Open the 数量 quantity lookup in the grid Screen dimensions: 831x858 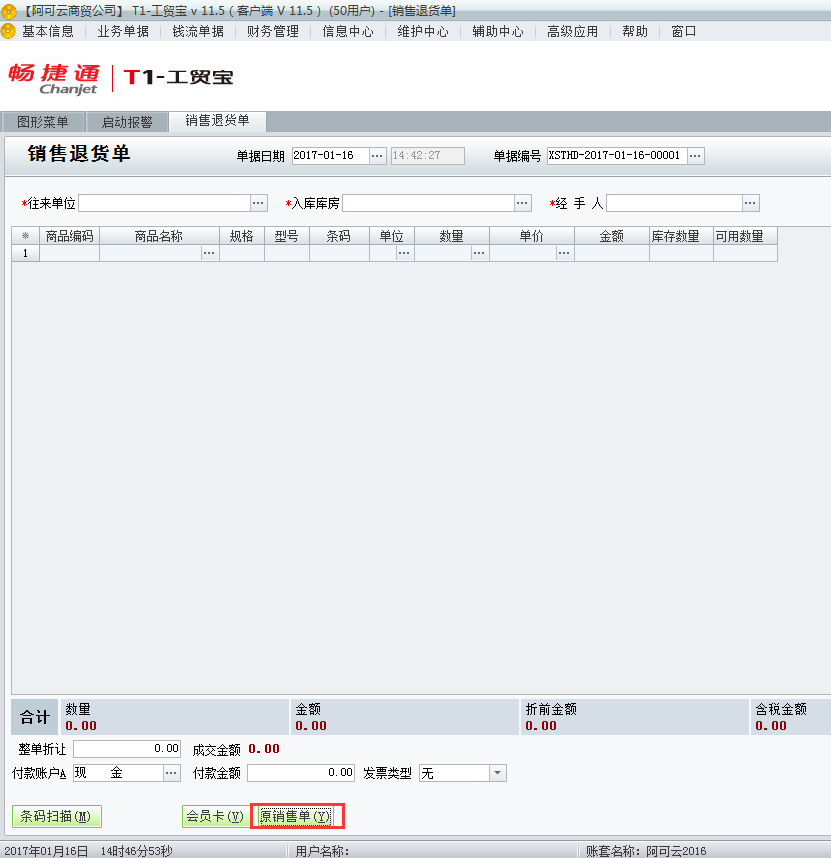pos(479,253)
